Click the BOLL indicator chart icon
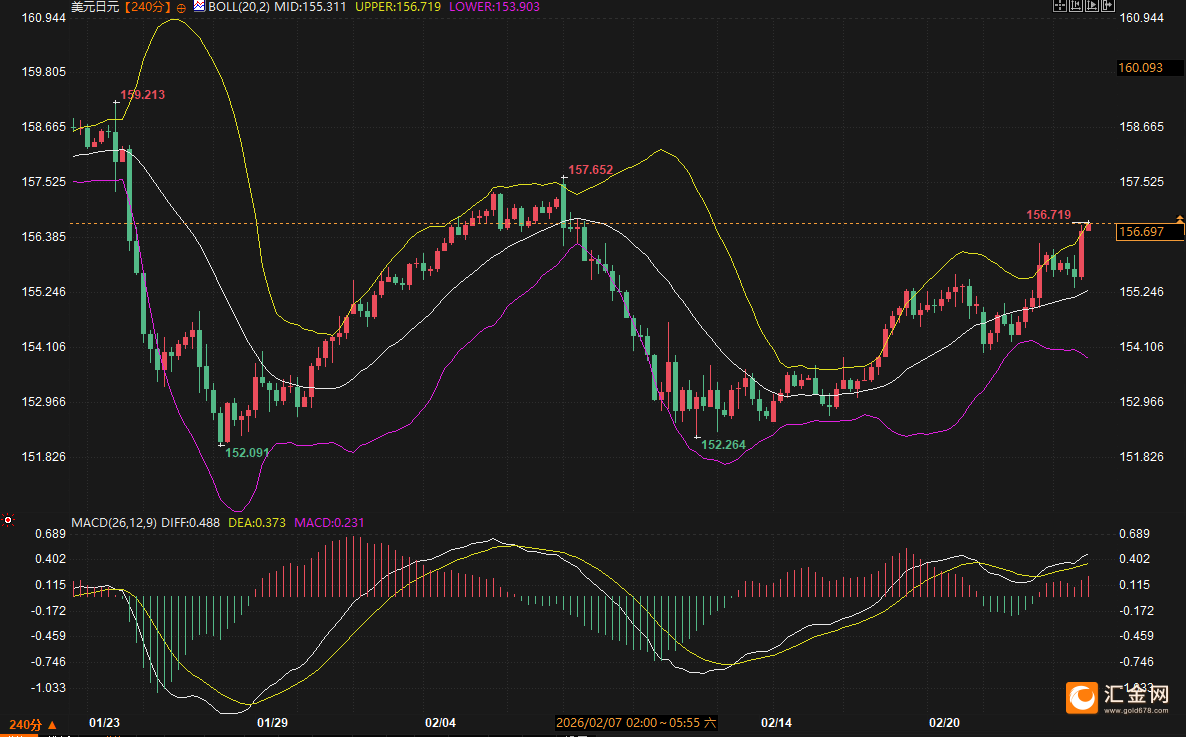1186x737 pixels. tap(199, 6)
